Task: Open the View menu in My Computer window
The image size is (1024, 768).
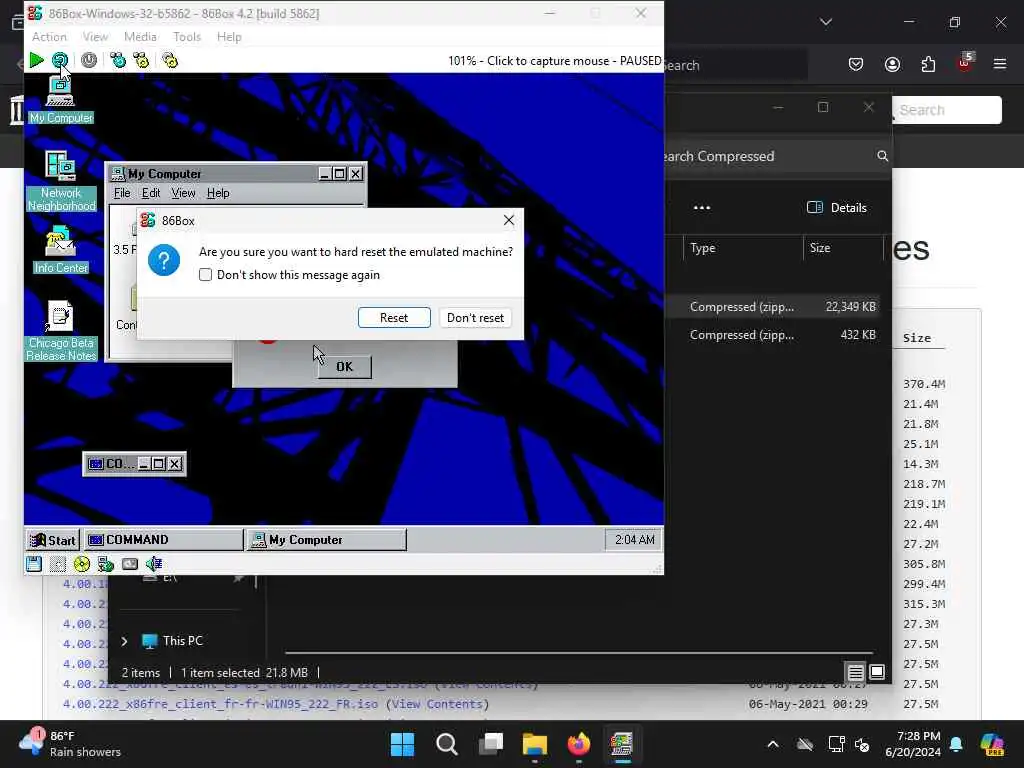Action: 183,193
